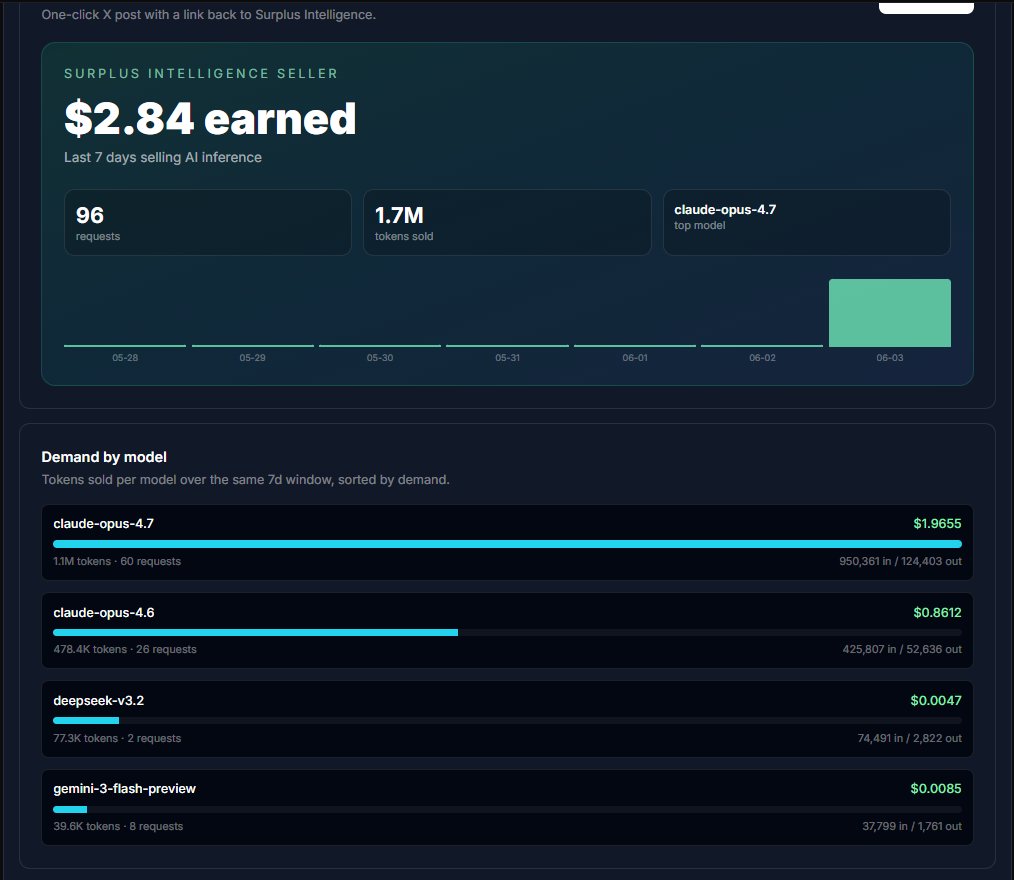Click the 05-30 date label
Screen dimensions: 1014x880
(x=380, y=358)
